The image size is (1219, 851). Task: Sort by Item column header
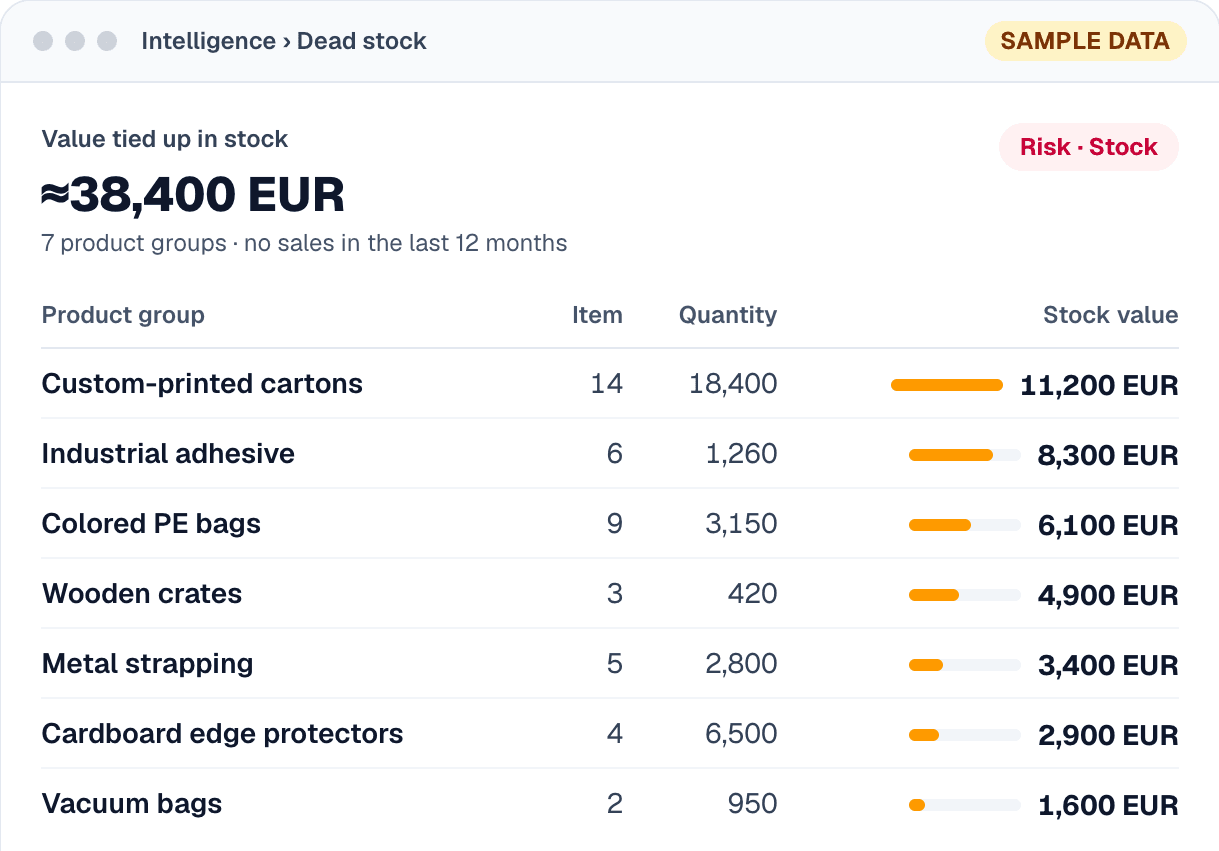point(597,315)
